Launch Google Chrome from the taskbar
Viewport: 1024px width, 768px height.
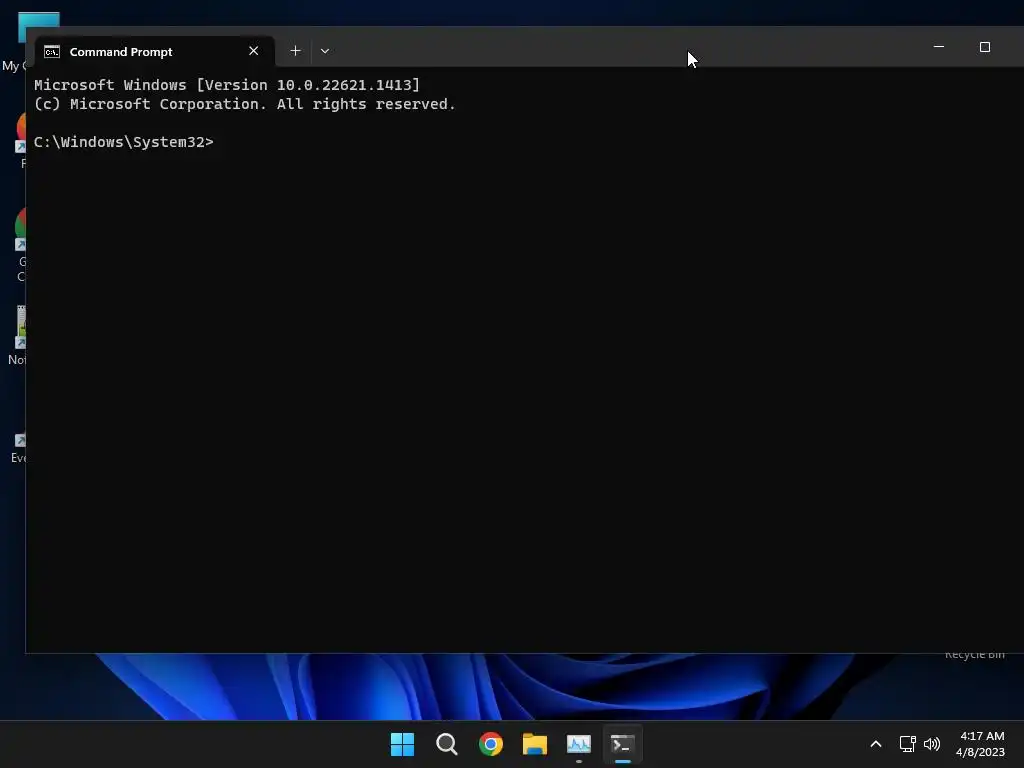490,744
